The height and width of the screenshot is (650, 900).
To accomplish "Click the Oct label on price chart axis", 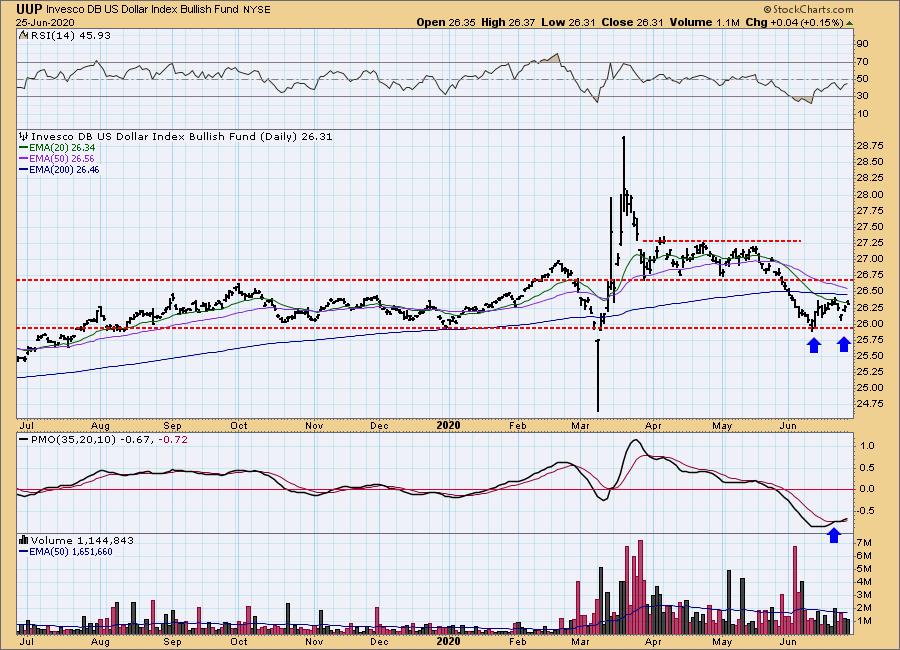I will [x=239, y=425].
